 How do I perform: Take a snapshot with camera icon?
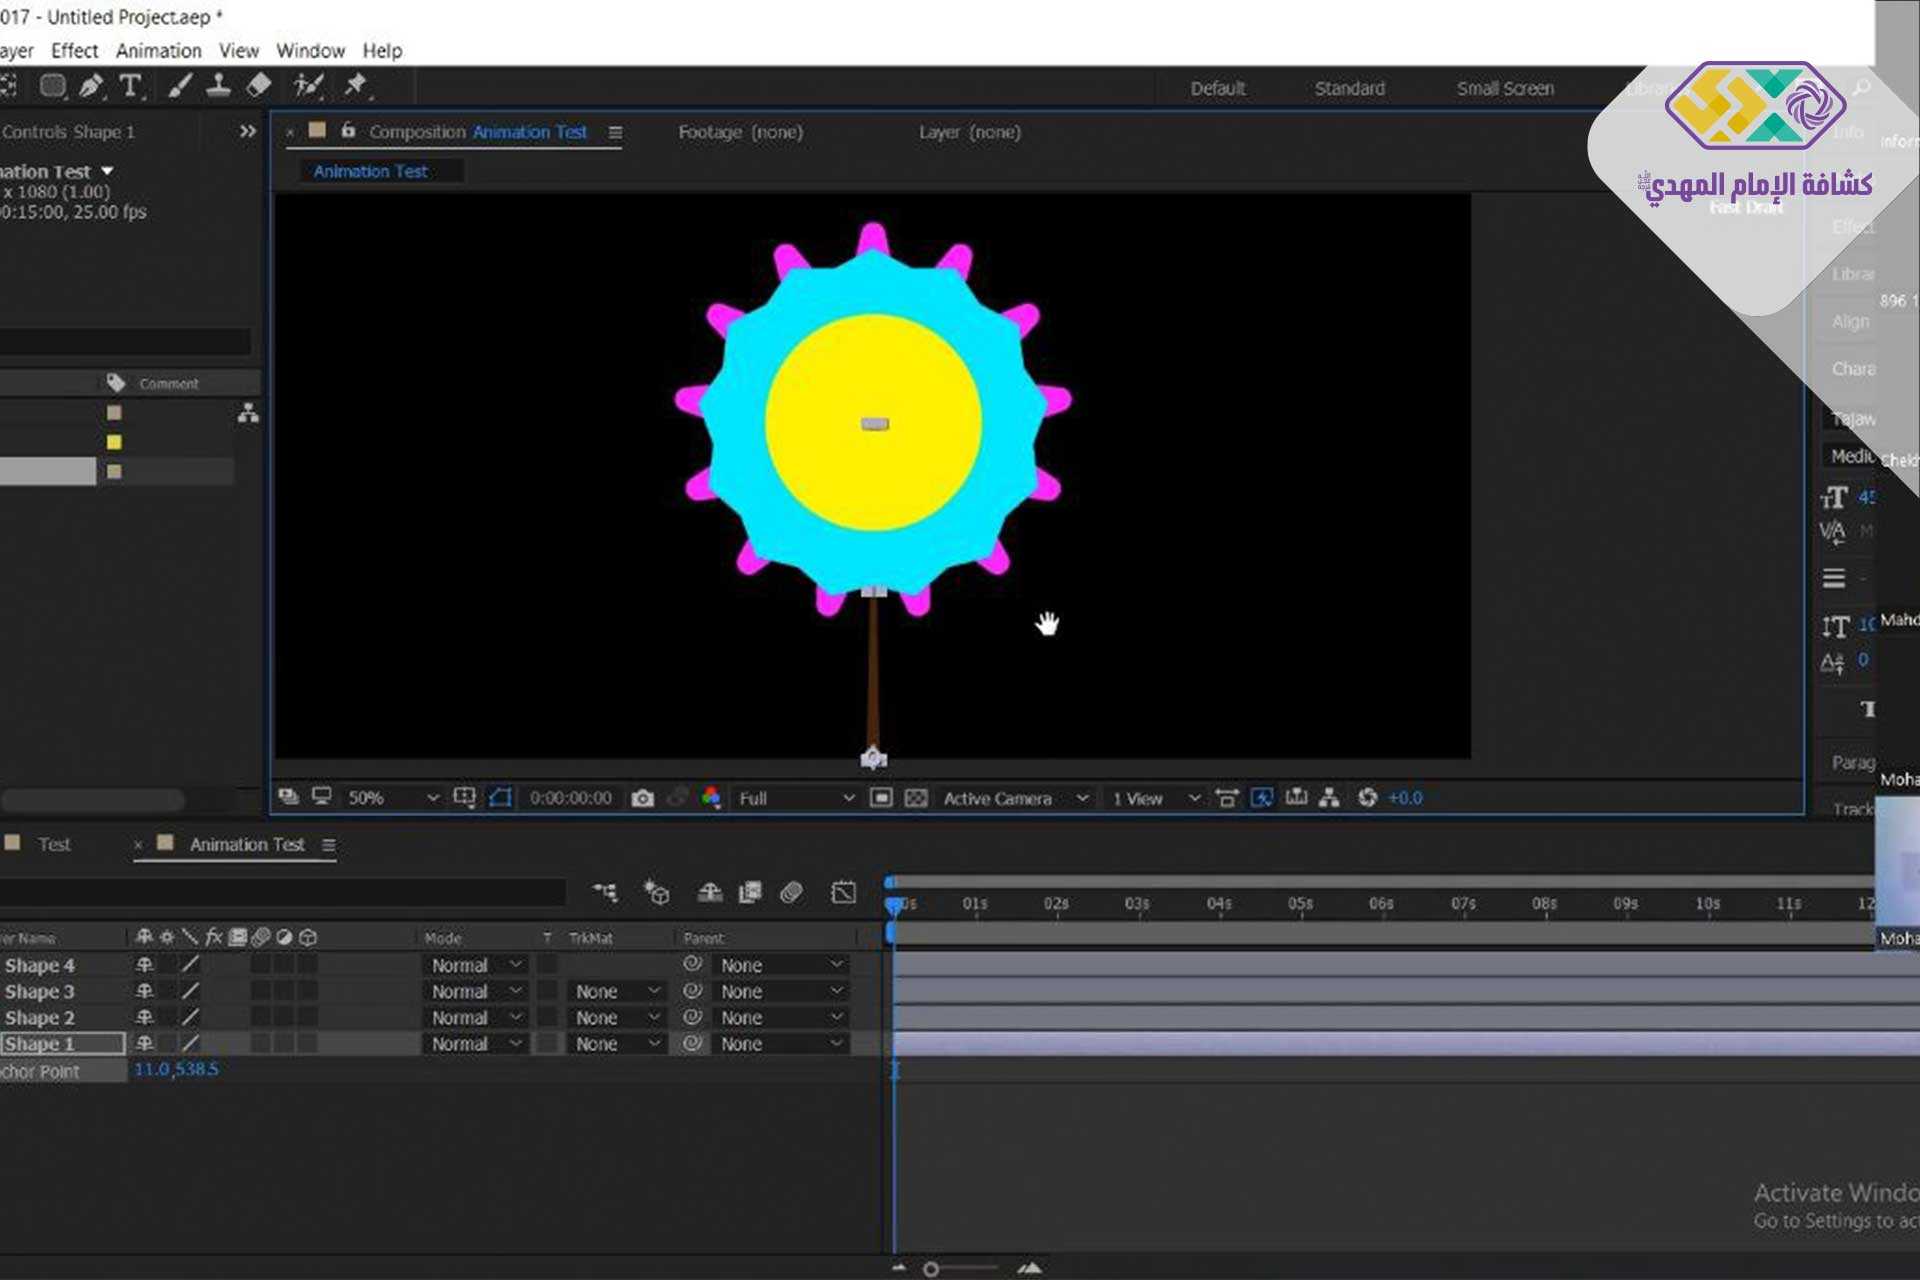643,798
